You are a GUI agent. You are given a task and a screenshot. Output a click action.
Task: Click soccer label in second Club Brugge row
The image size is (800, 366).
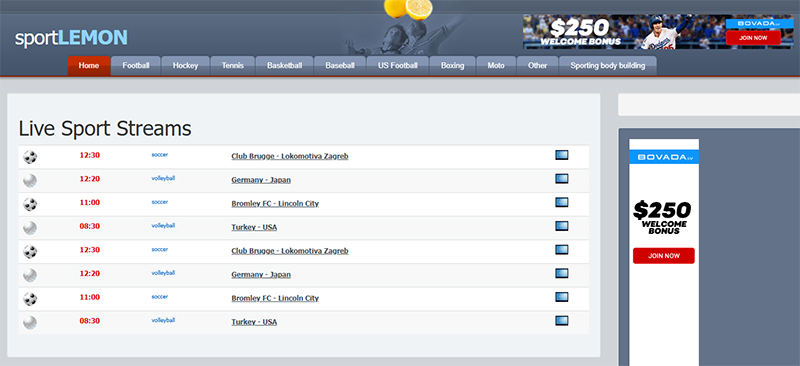click(x=160, y=249)
